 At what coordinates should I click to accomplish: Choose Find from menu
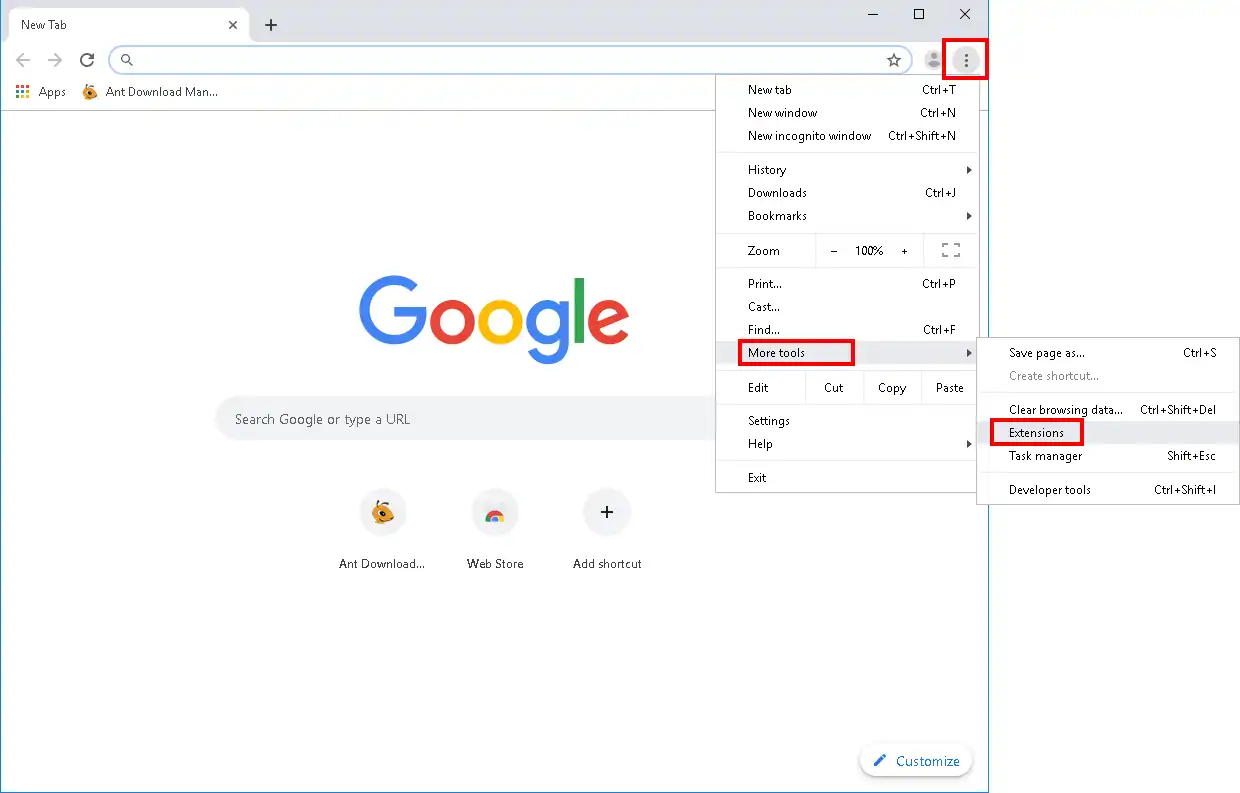pos(847,330)
